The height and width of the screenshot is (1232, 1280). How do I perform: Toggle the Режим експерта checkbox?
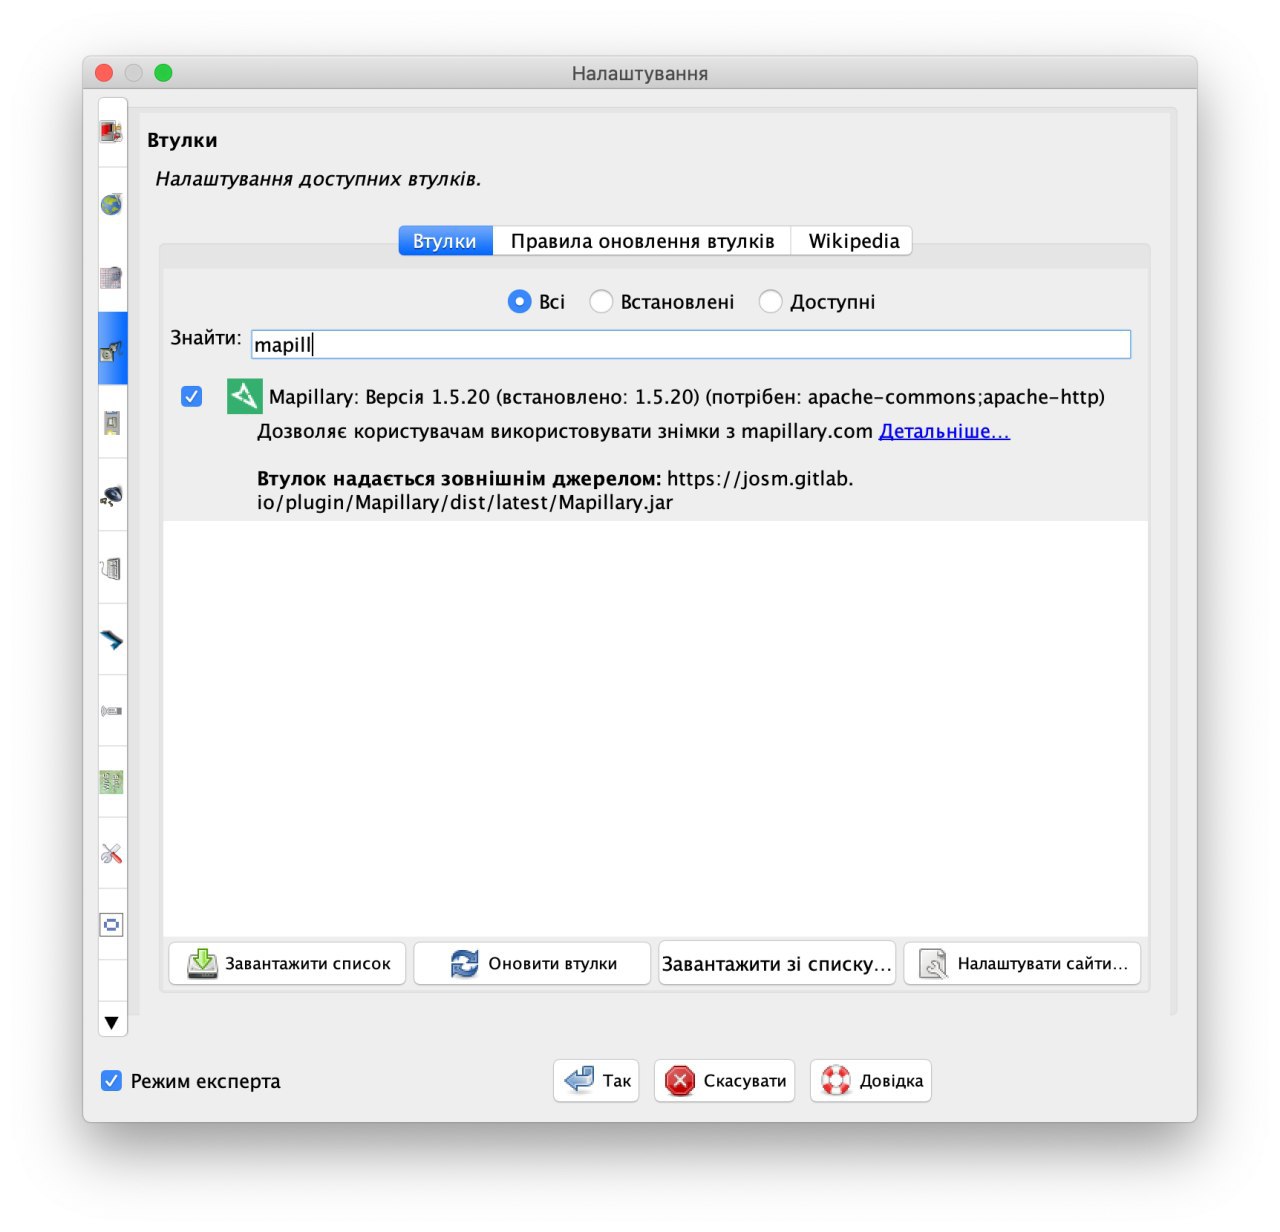[111, 1081]
